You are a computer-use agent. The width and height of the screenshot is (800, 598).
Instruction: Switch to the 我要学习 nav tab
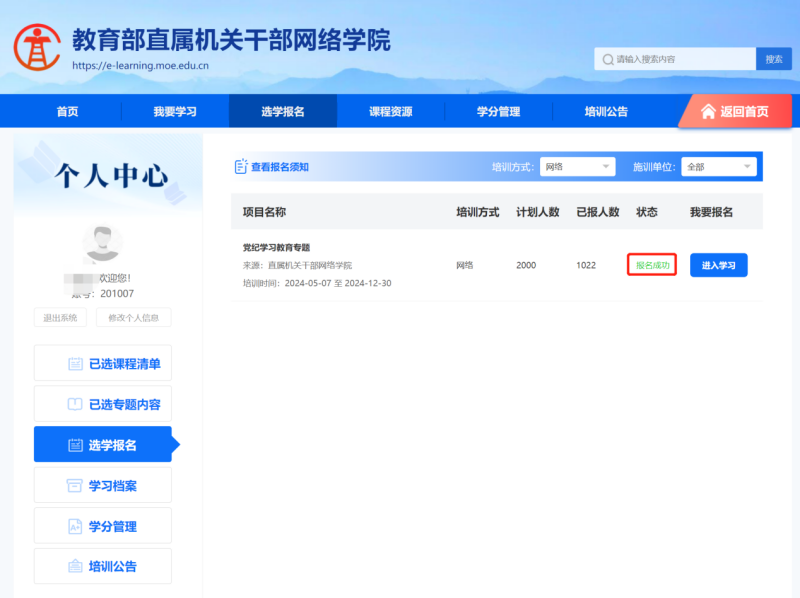click(175, 111)
